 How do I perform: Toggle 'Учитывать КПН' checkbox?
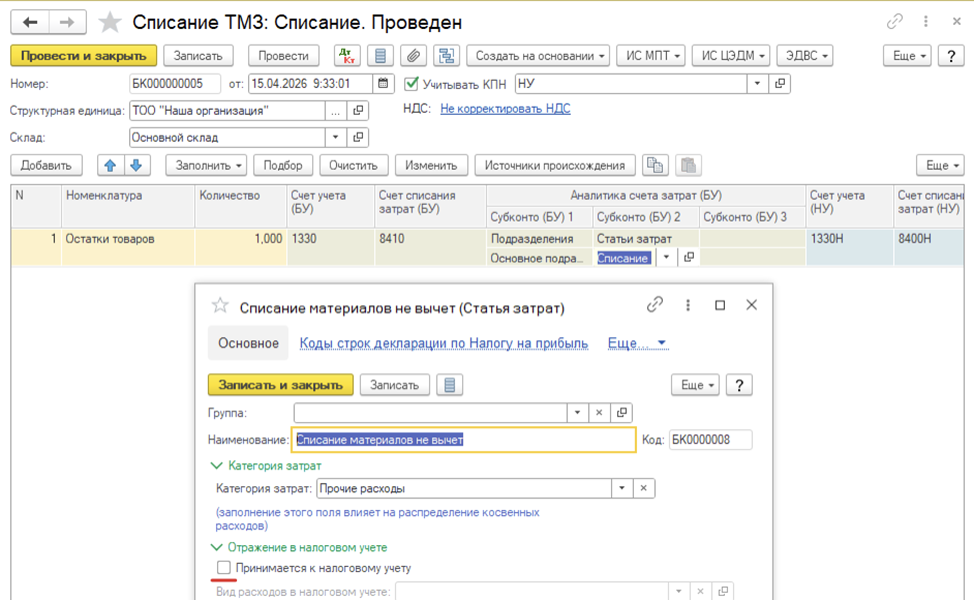411,84
